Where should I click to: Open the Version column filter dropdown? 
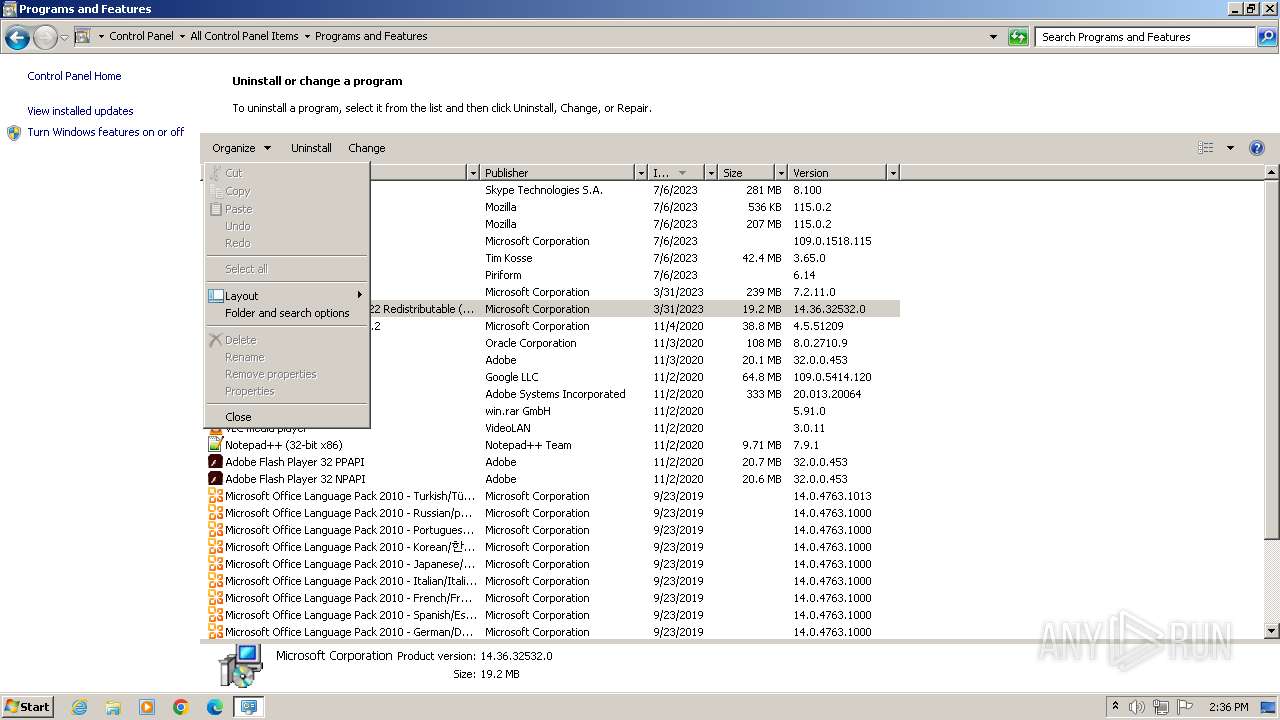pos(893,173)
